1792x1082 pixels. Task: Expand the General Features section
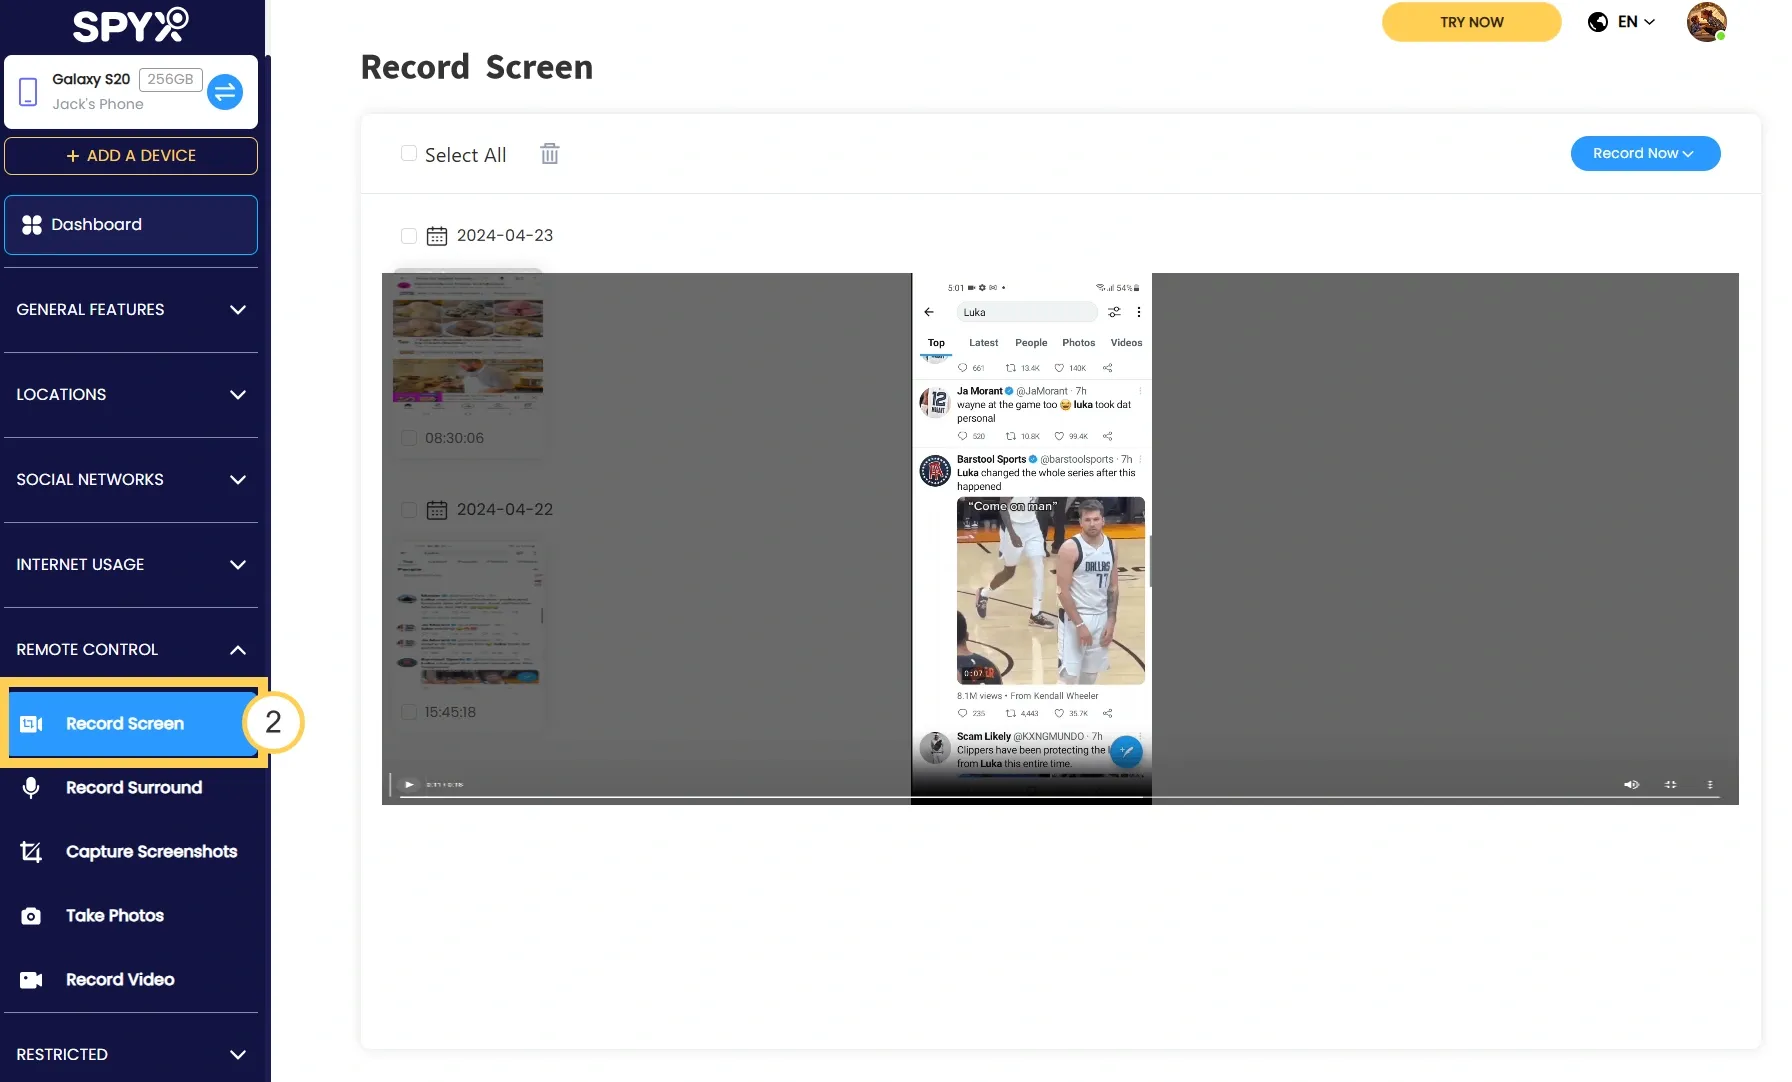131,310
